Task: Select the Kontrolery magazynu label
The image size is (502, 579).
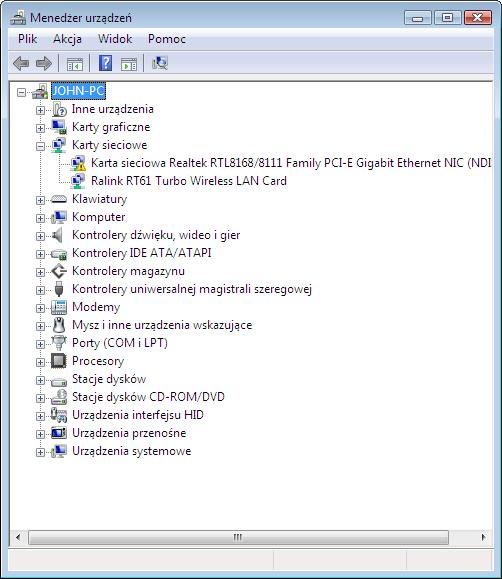Action: click(128, 271)
